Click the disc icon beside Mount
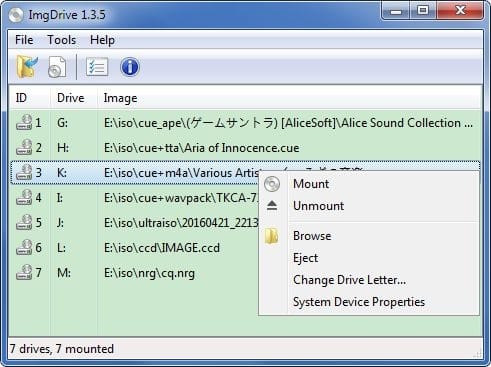491x367 pixels. coord(272,184)
